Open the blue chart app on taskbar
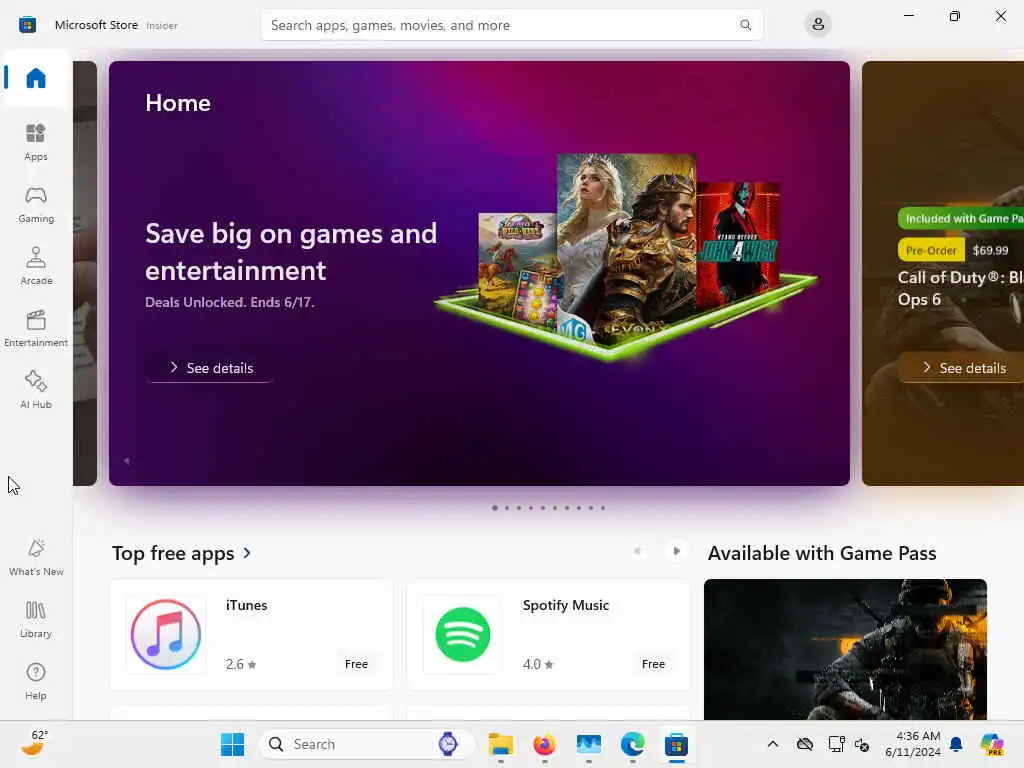The image size is (1024, 768). coord(588,744)
